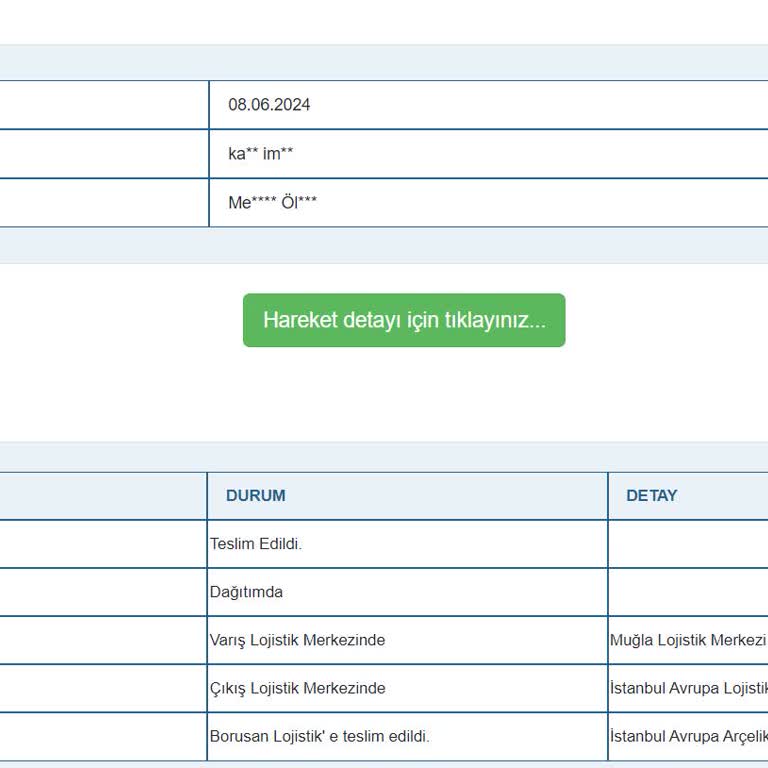The height and width of the screenshot is (768, 768).
Task: Click the DETAY column header
Action: tap(651, 496)
